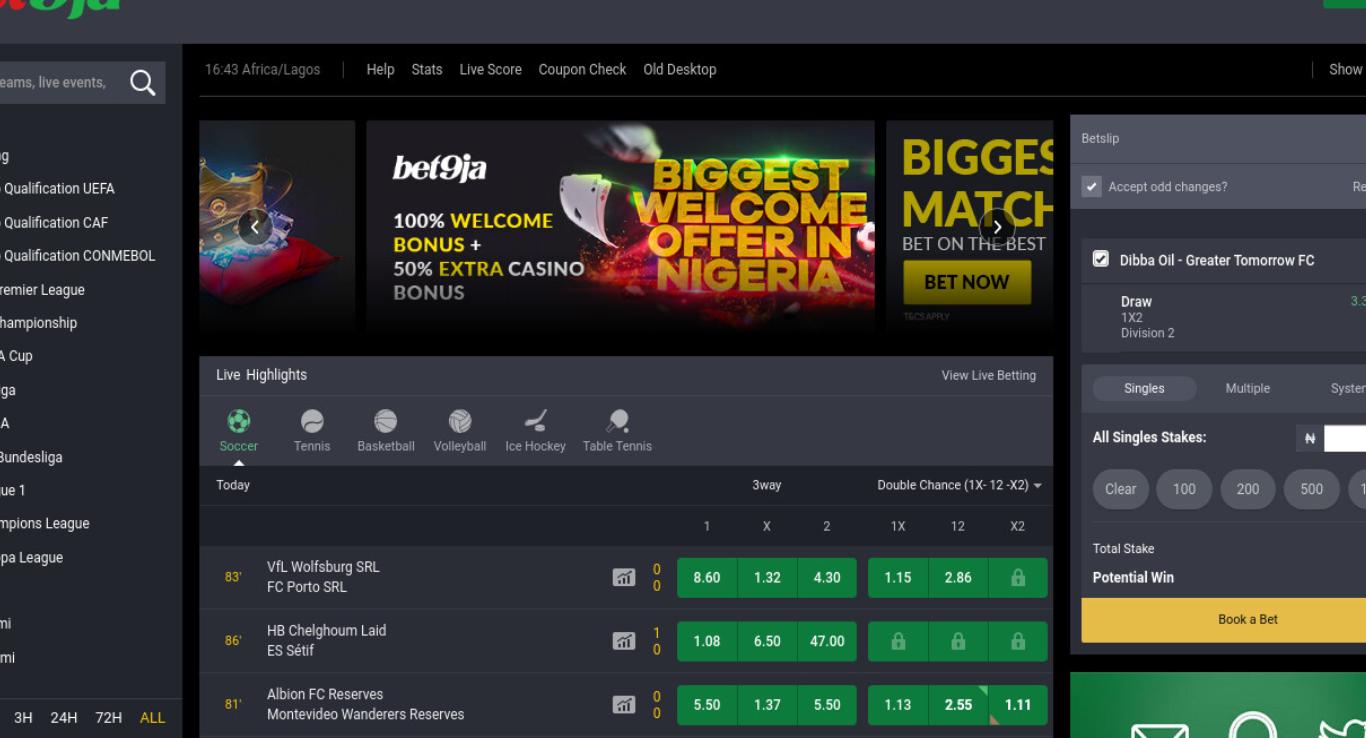Uncheck Dibba Oil - Greater Tomorrow FC selection
Viewport: 1366px width, 738px height.
coord(1101,259)
